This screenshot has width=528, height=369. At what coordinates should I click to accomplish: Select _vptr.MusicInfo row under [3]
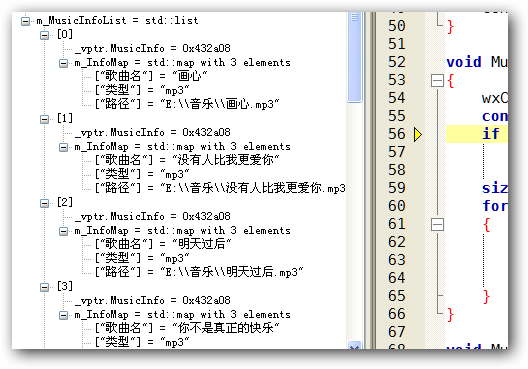coord(153,301)
